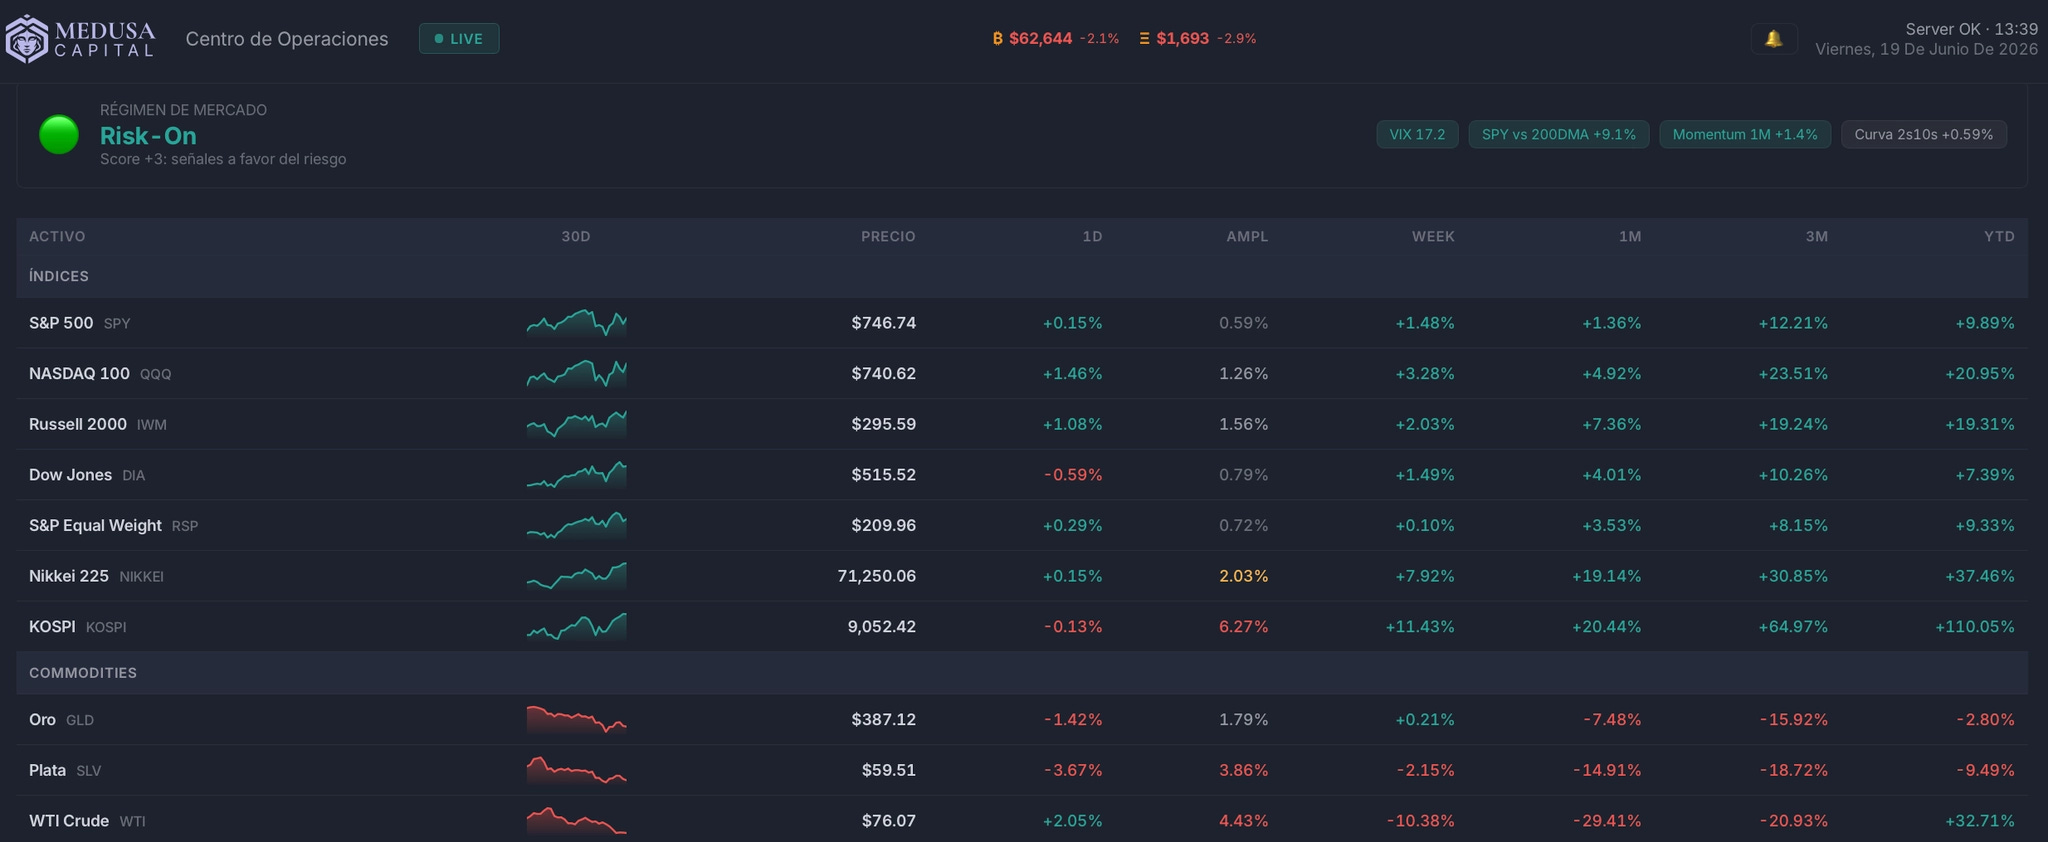Select the Nikkei 225 row
Image resolution: width=2048 pixels, height=842 pixels.
click(1022, 576)
